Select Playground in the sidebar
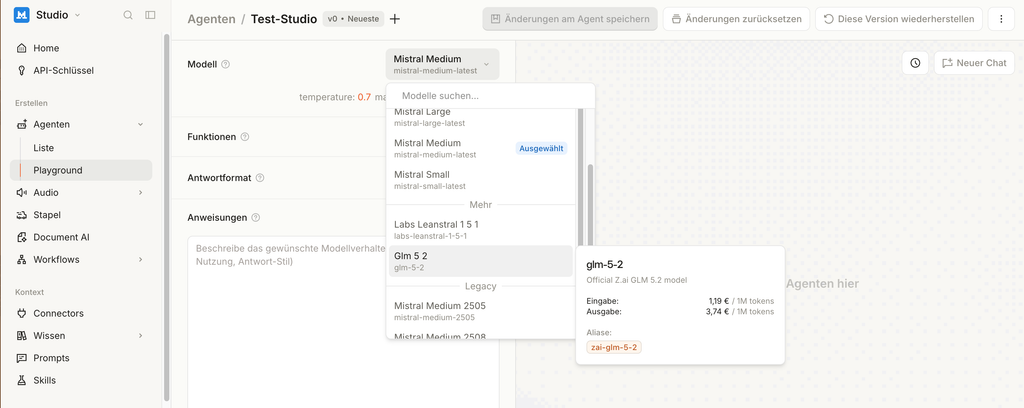This screenshot has height=408, width=1024. 81,170
